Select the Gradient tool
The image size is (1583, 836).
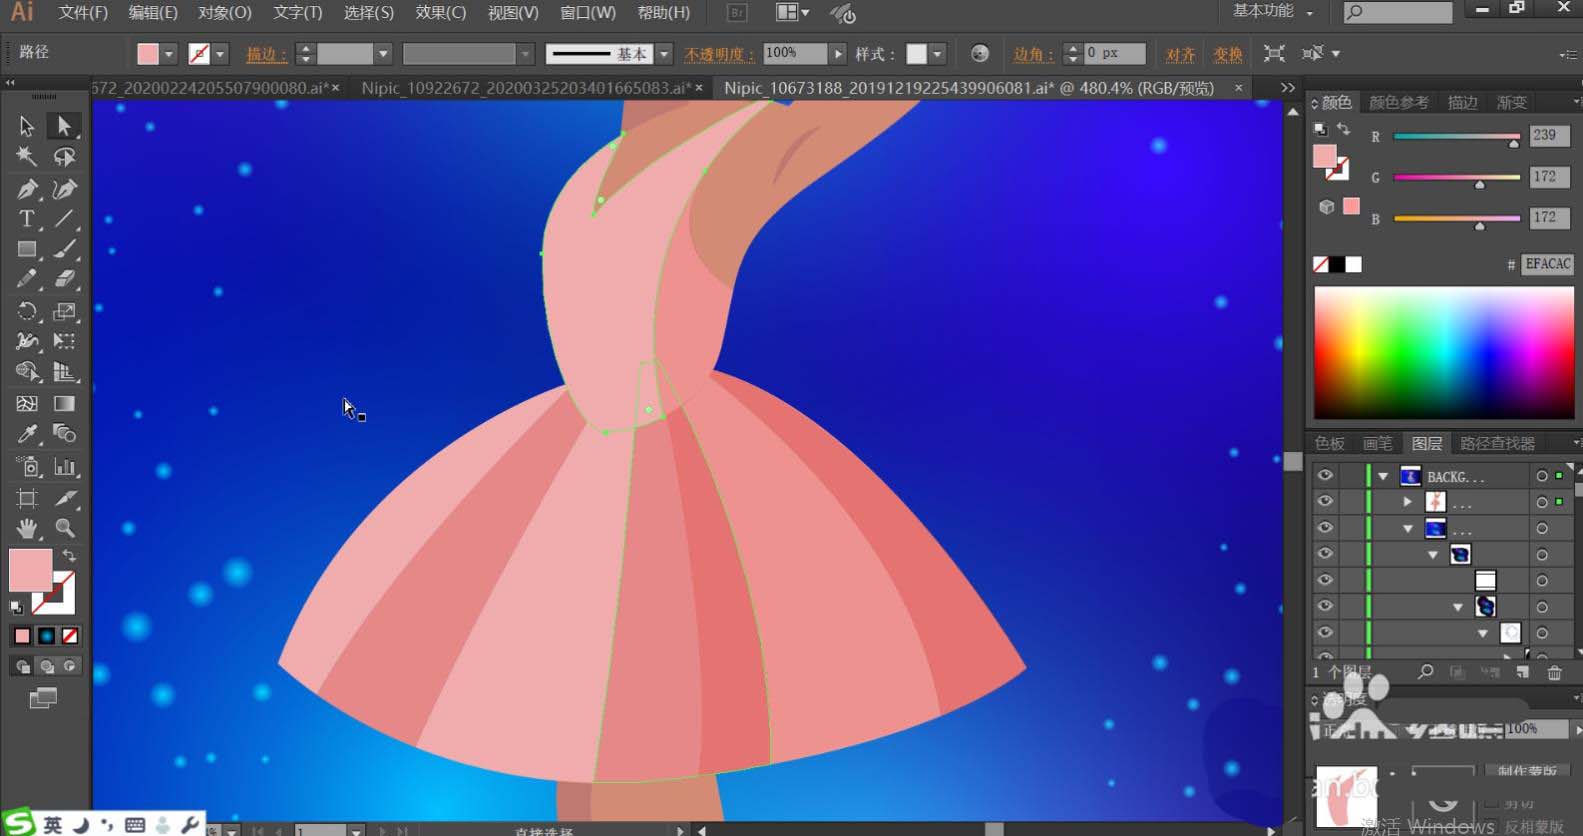(64, 404)
